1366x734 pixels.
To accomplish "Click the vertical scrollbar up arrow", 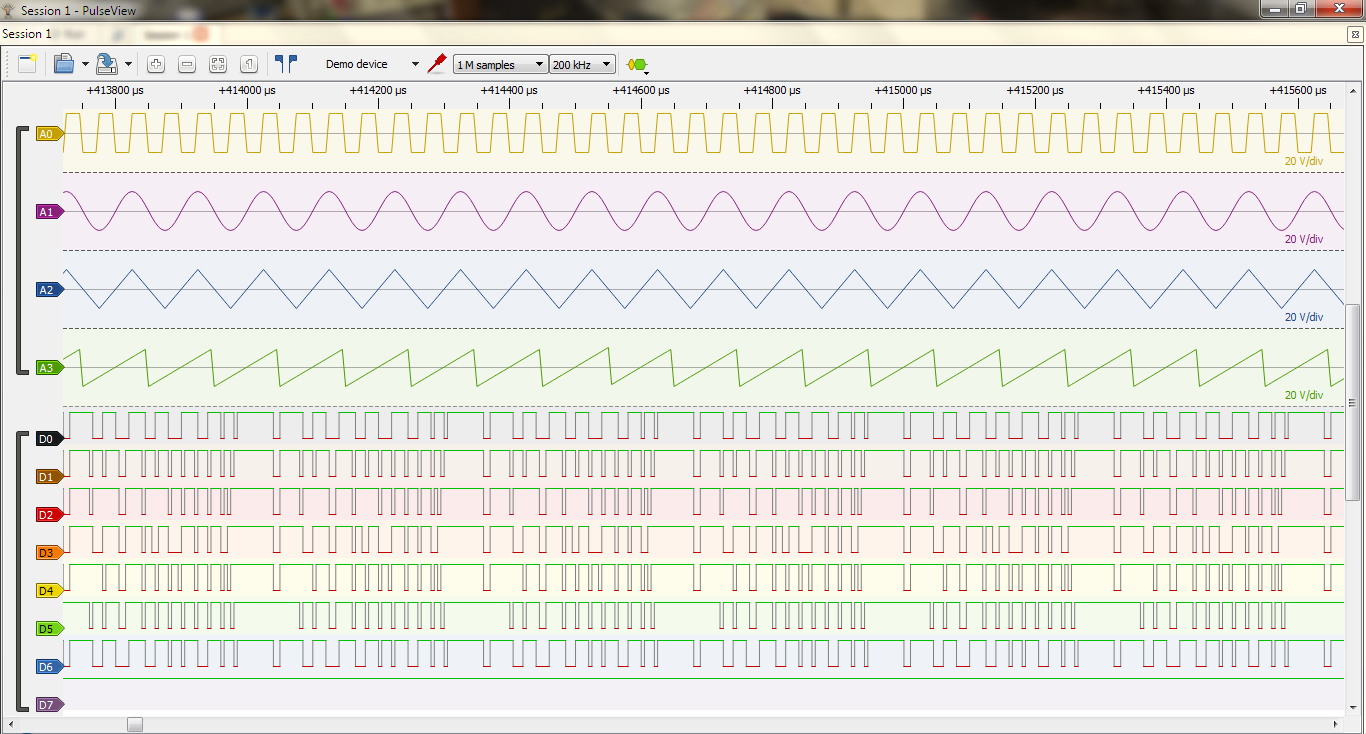I will point(1354,90).
